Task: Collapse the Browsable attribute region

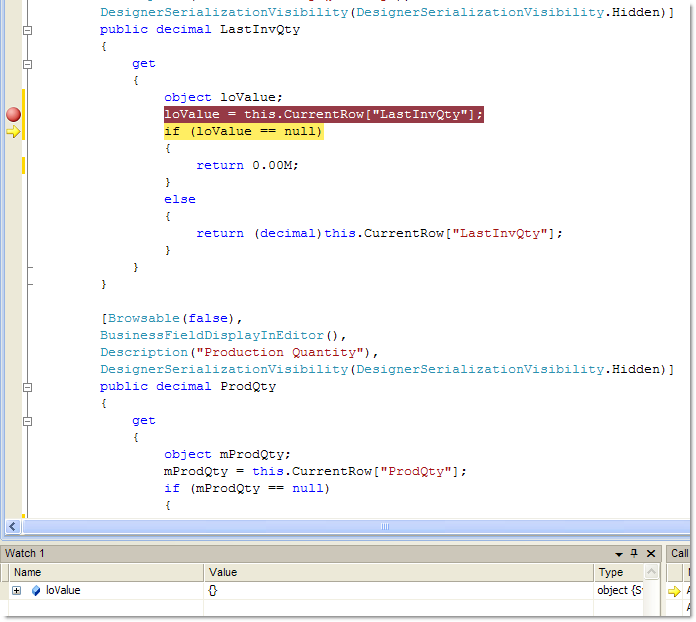Action: coord(28,319)
